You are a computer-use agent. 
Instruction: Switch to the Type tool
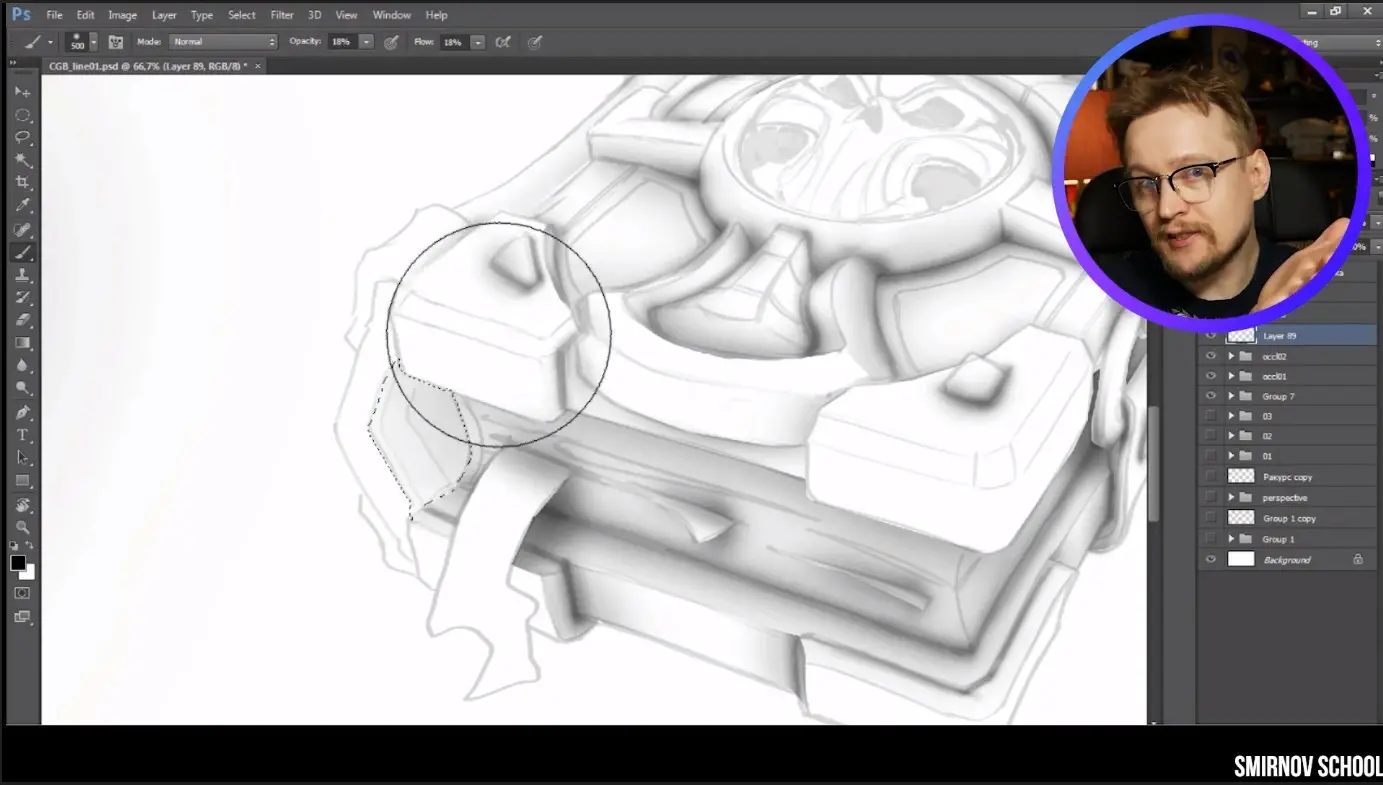(x=22, y=435)
